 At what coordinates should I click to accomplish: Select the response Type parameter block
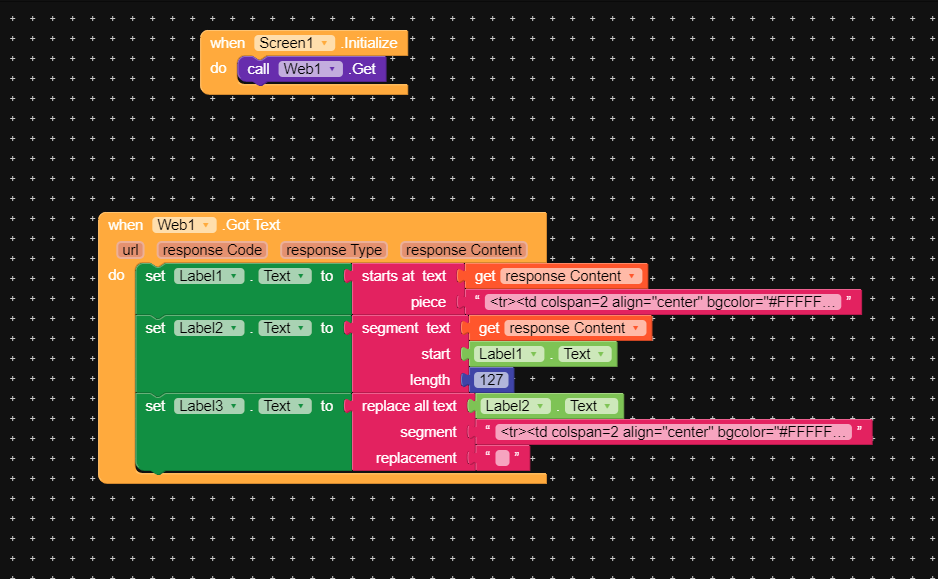334,250
